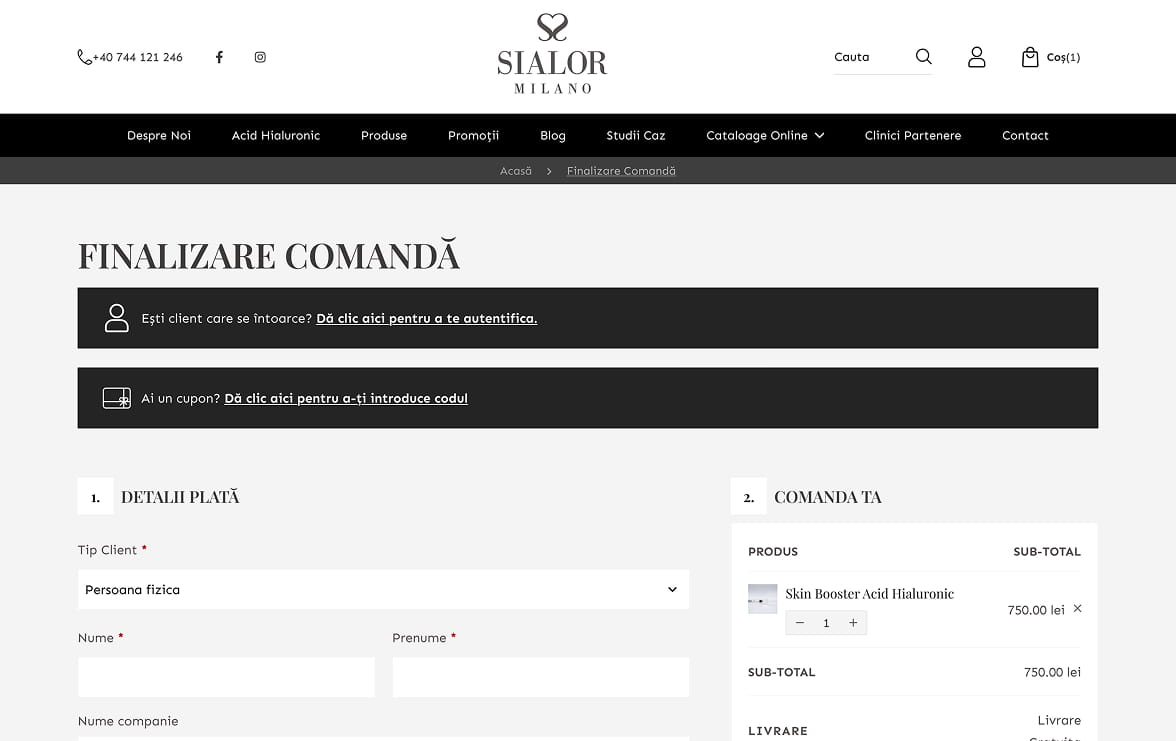Focus the Nume input field
Screen dimensions: 1176x741
point(226,677)
